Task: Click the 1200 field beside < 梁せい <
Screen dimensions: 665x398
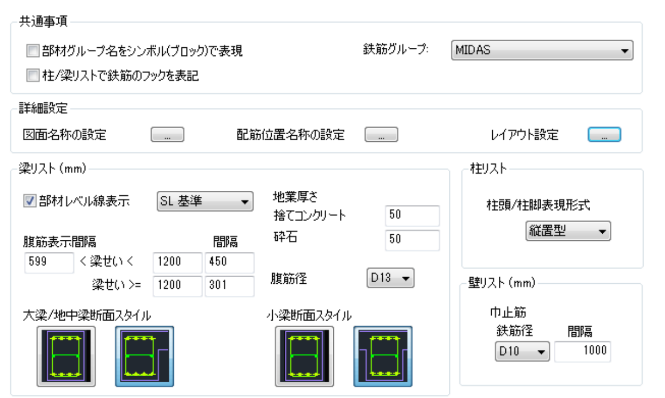Action: 177,262
